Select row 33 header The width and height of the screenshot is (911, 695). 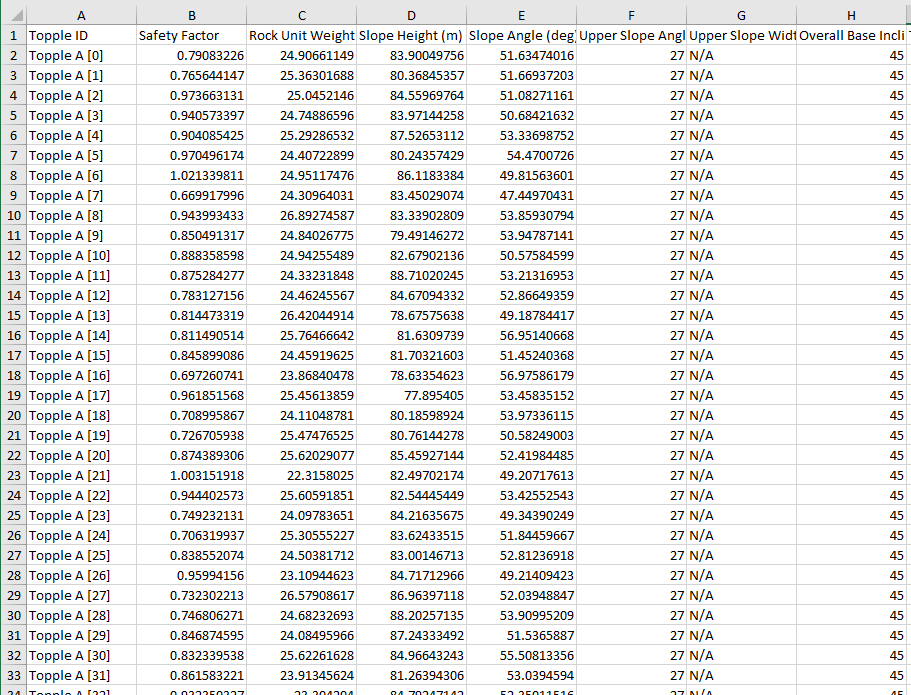pyautogui.click(x=12, y=675)
